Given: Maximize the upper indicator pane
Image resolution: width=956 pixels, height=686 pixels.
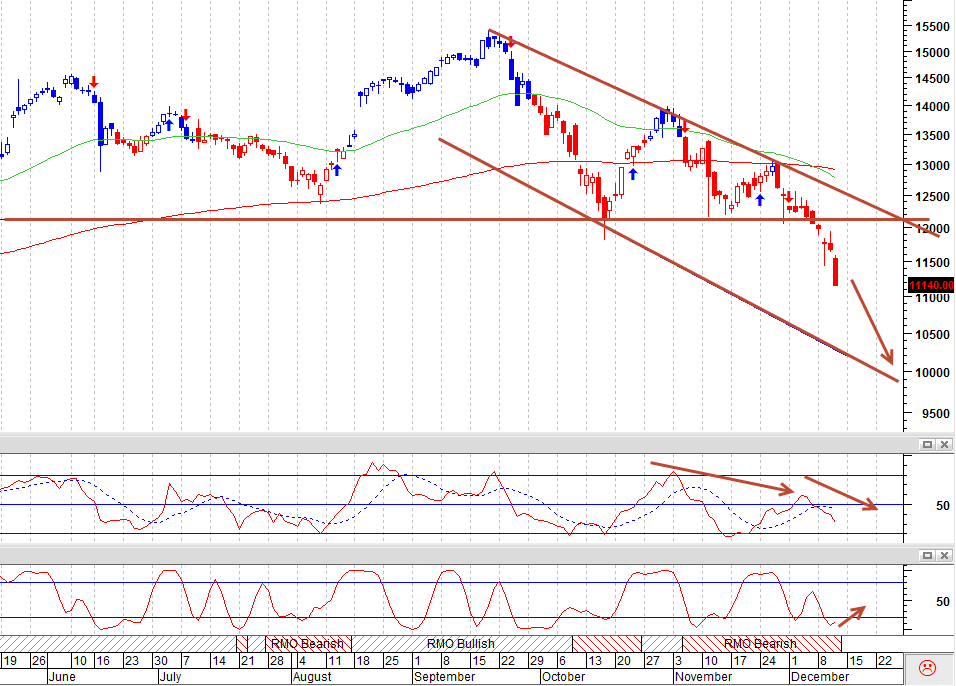Looking at the screenshot, I should 927,445.
